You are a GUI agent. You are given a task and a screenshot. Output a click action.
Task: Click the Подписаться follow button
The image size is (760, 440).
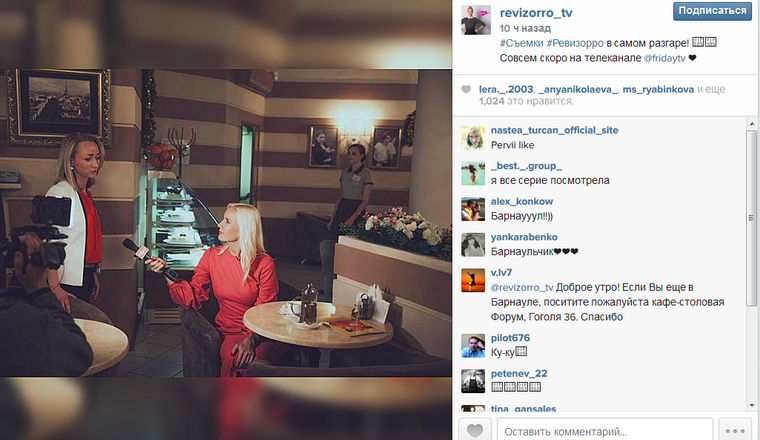pos(712,11)
